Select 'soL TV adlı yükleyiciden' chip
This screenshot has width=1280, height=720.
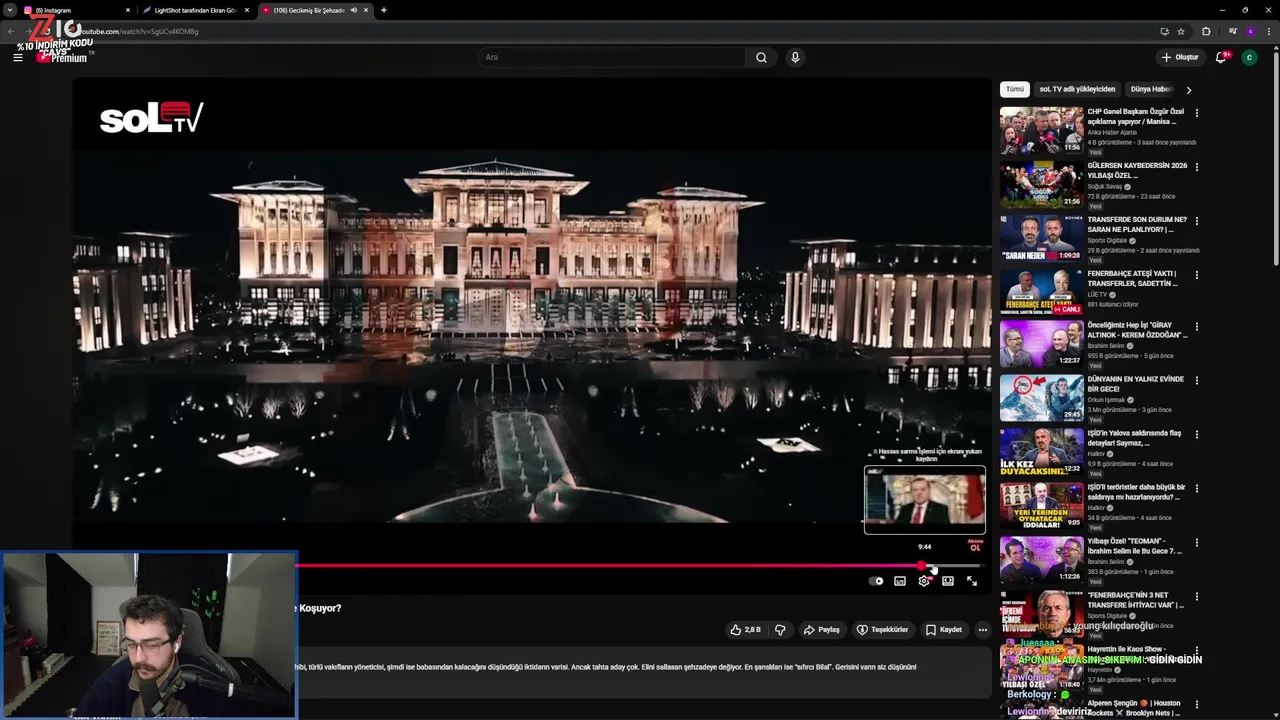point(1077,89)
